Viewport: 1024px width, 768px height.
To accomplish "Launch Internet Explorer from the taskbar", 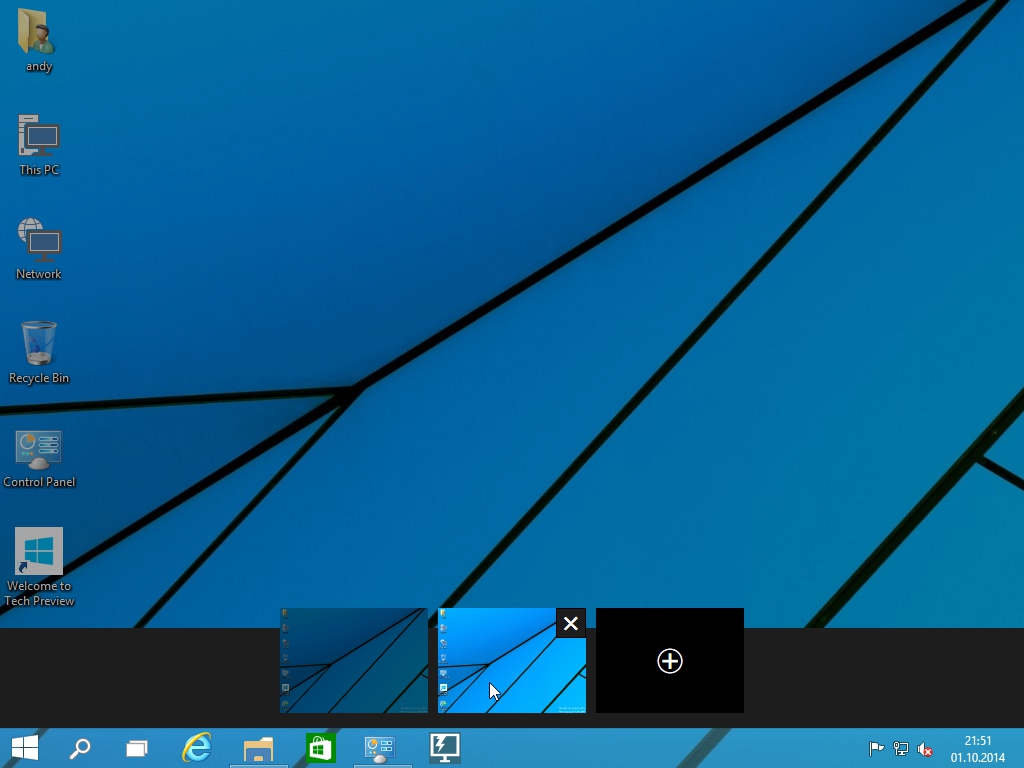I will click(197, 748).
